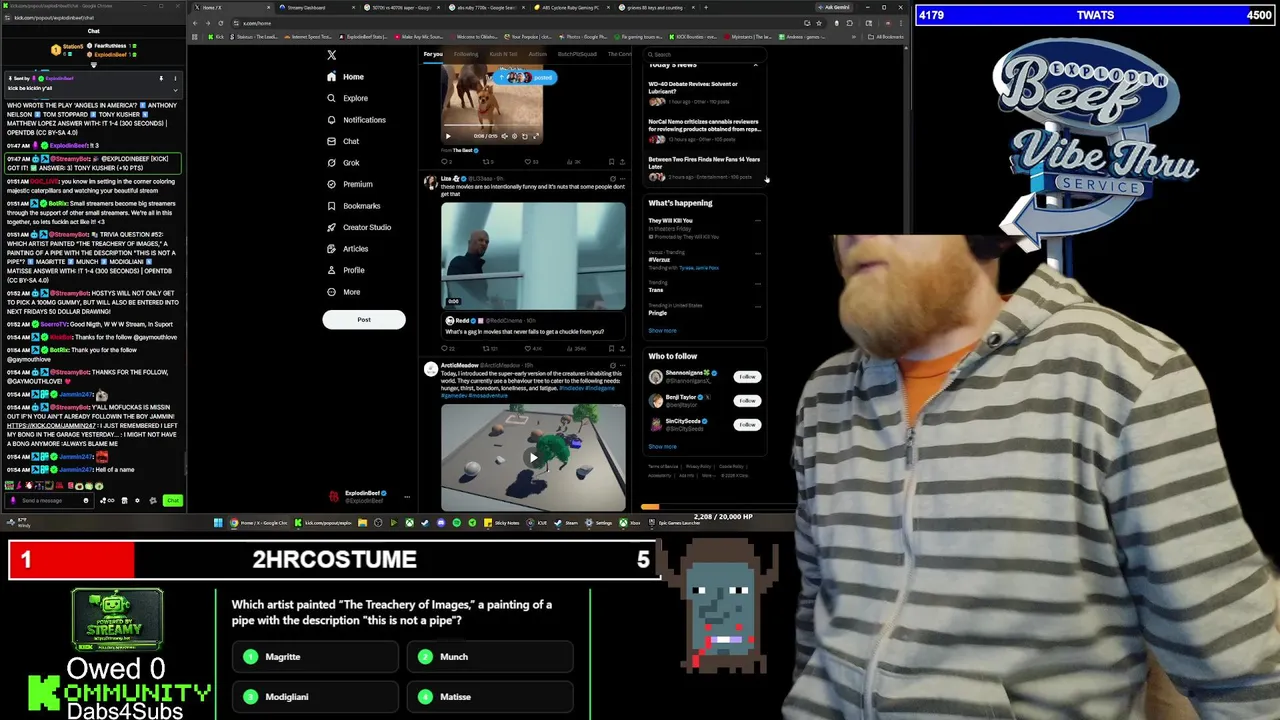Click the Send a message chat field
Viewport: 1280px width, 720px height.
tap(50, 500)
